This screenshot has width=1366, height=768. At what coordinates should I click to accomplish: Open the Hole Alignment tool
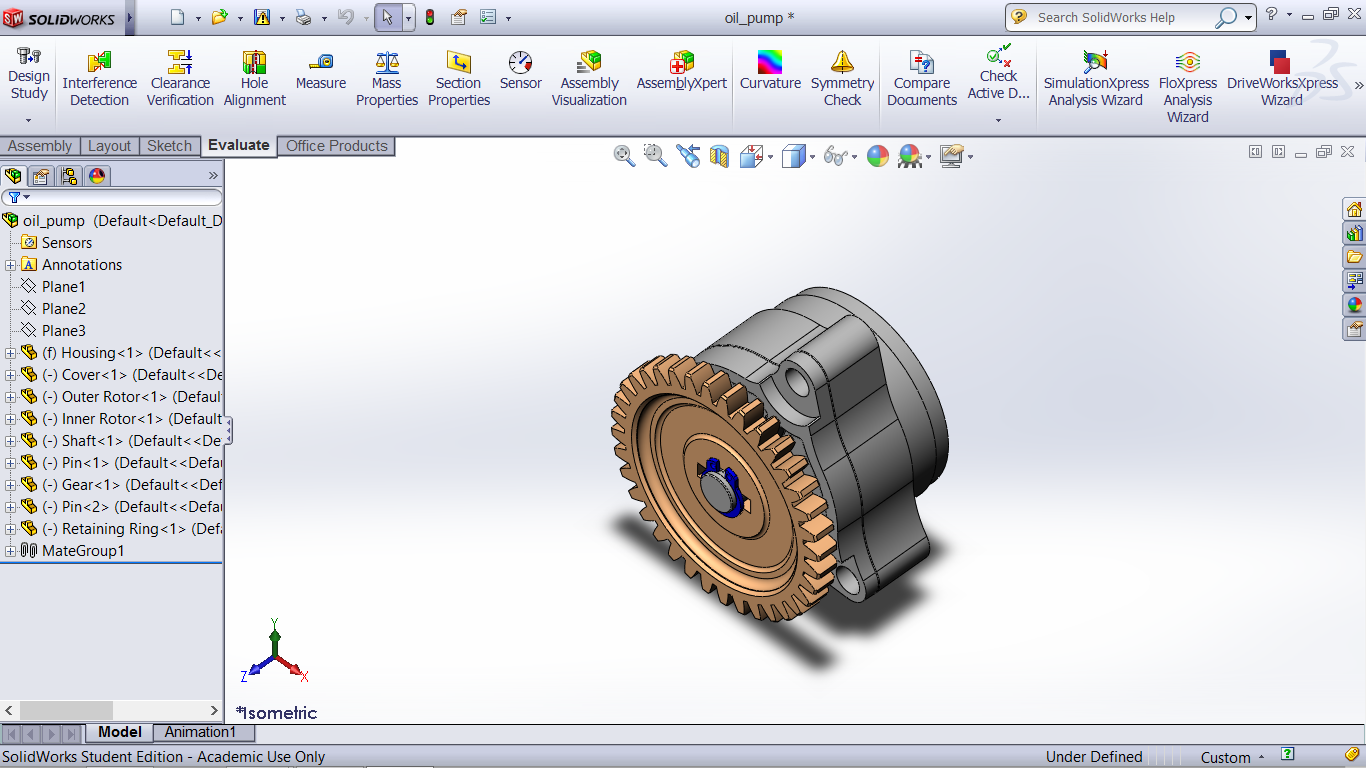click(254, 78)
